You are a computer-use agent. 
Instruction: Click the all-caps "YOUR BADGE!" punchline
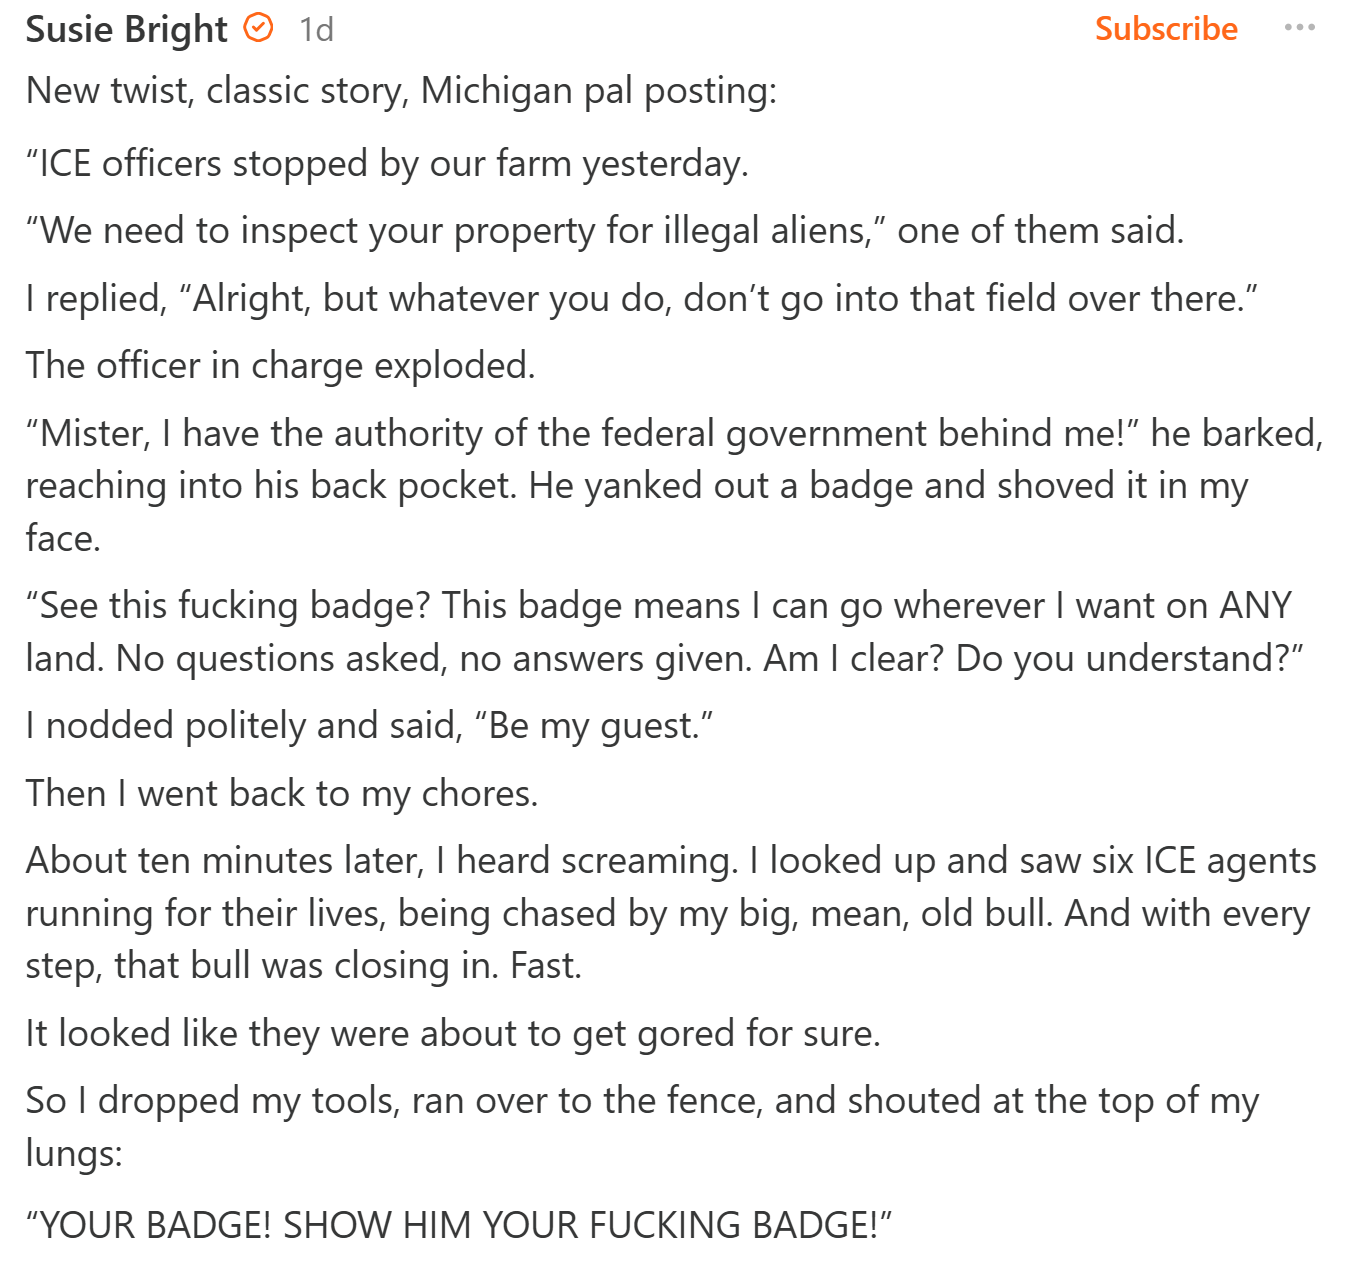458,1225
